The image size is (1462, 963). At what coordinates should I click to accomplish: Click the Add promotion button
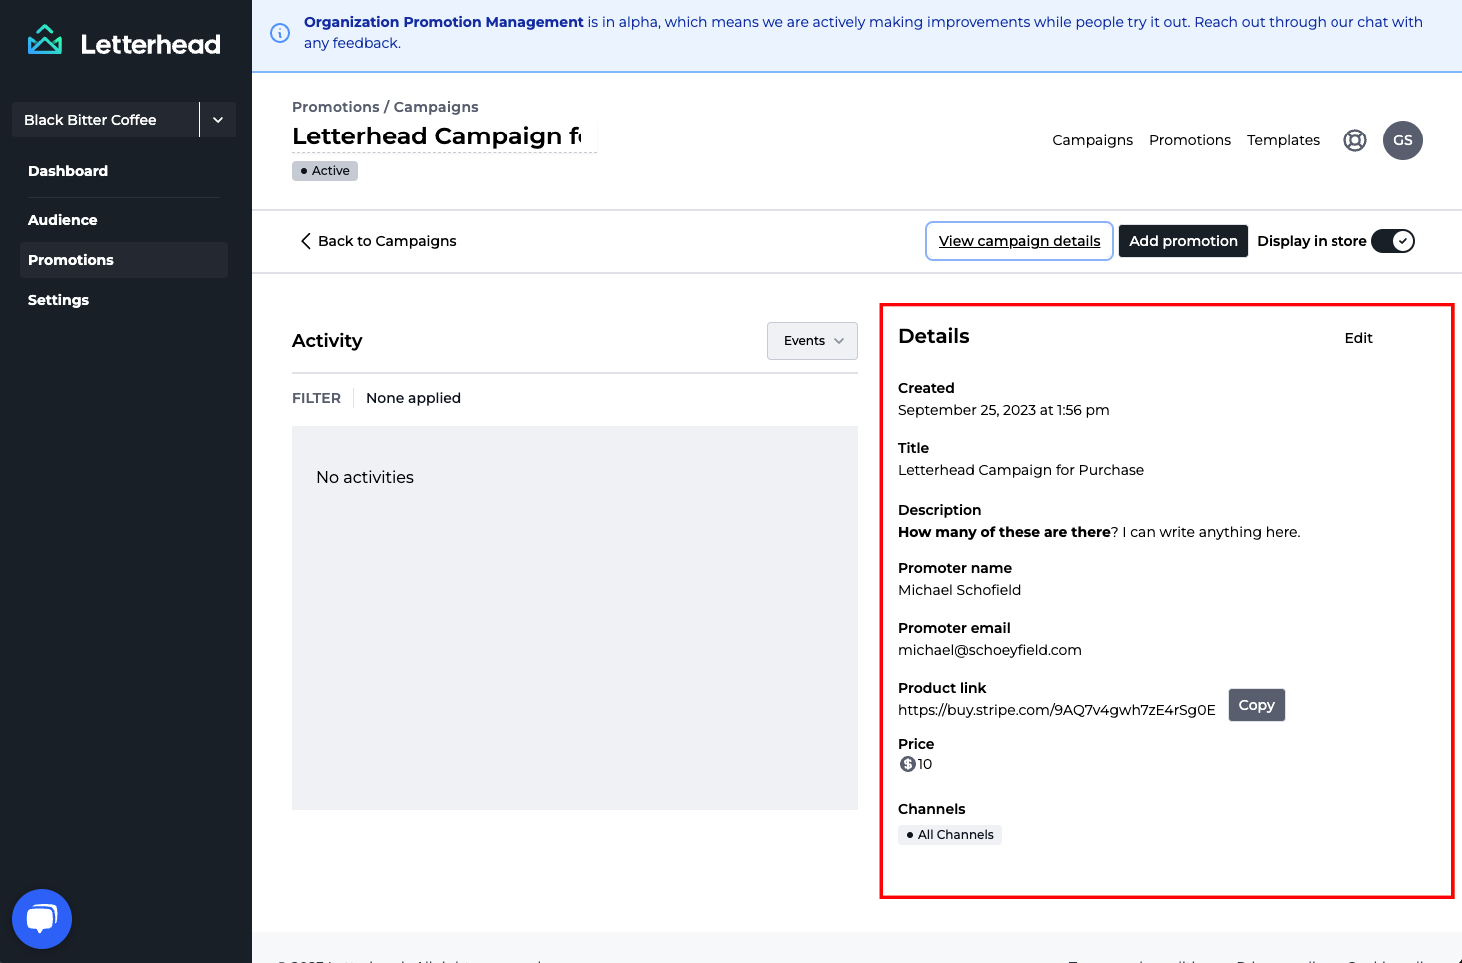coord(1183,241)
